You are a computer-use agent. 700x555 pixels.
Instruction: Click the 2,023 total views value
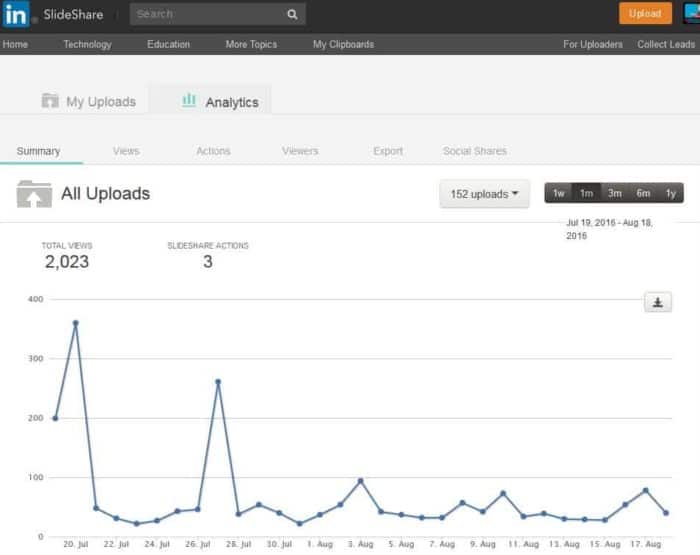point(67,262)
